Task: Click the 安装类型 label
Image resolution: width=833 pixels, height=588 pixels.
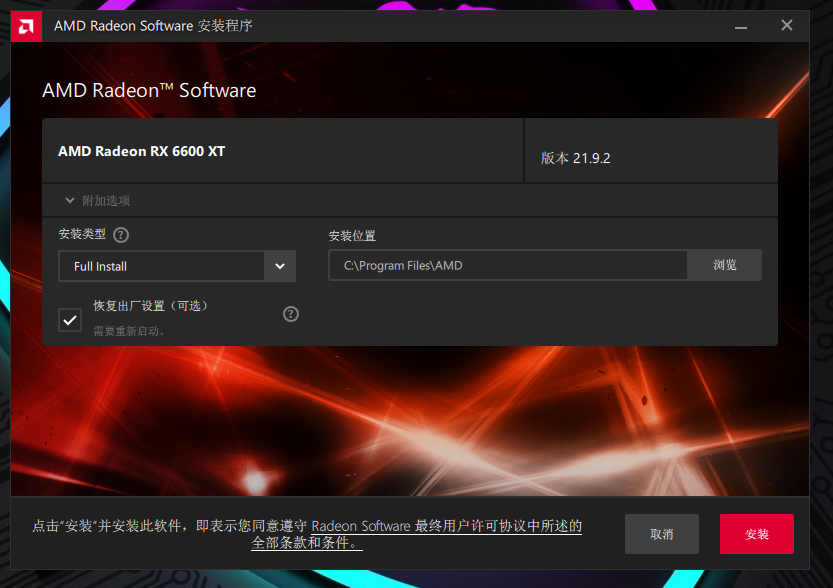Action: [x=82, y=234]
